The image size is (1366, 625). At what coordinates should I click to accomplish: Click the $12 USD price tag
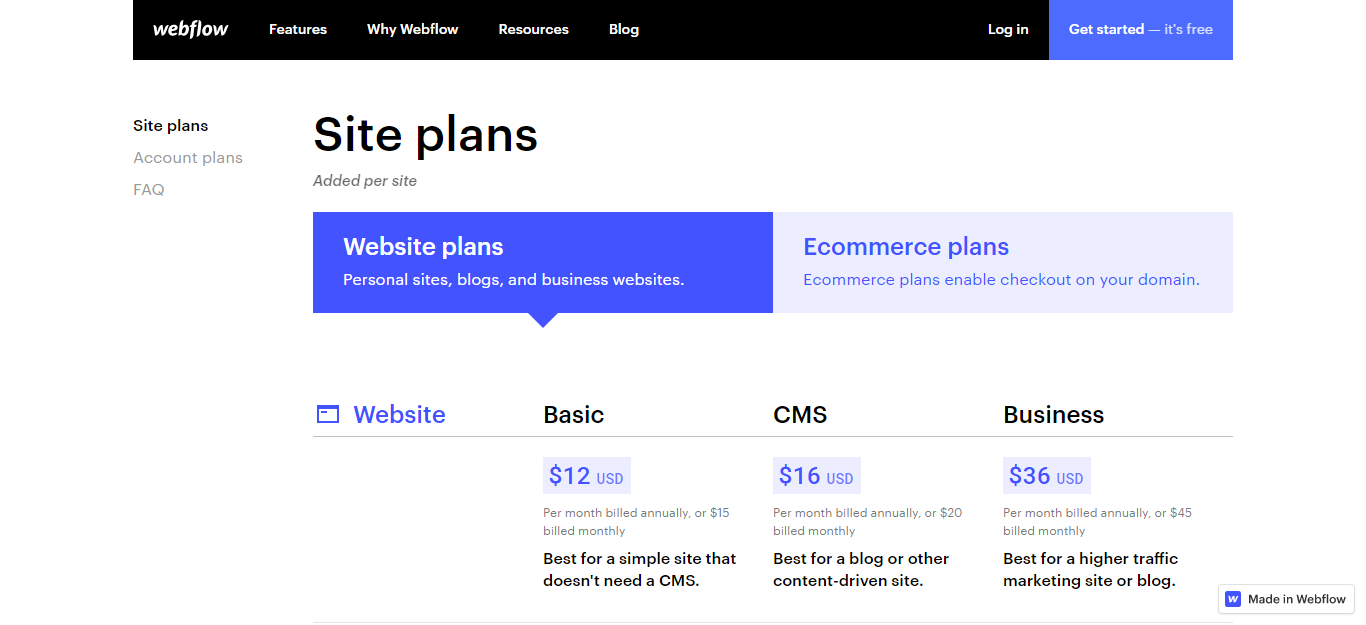pyautogui.click(x=587, y=476)
